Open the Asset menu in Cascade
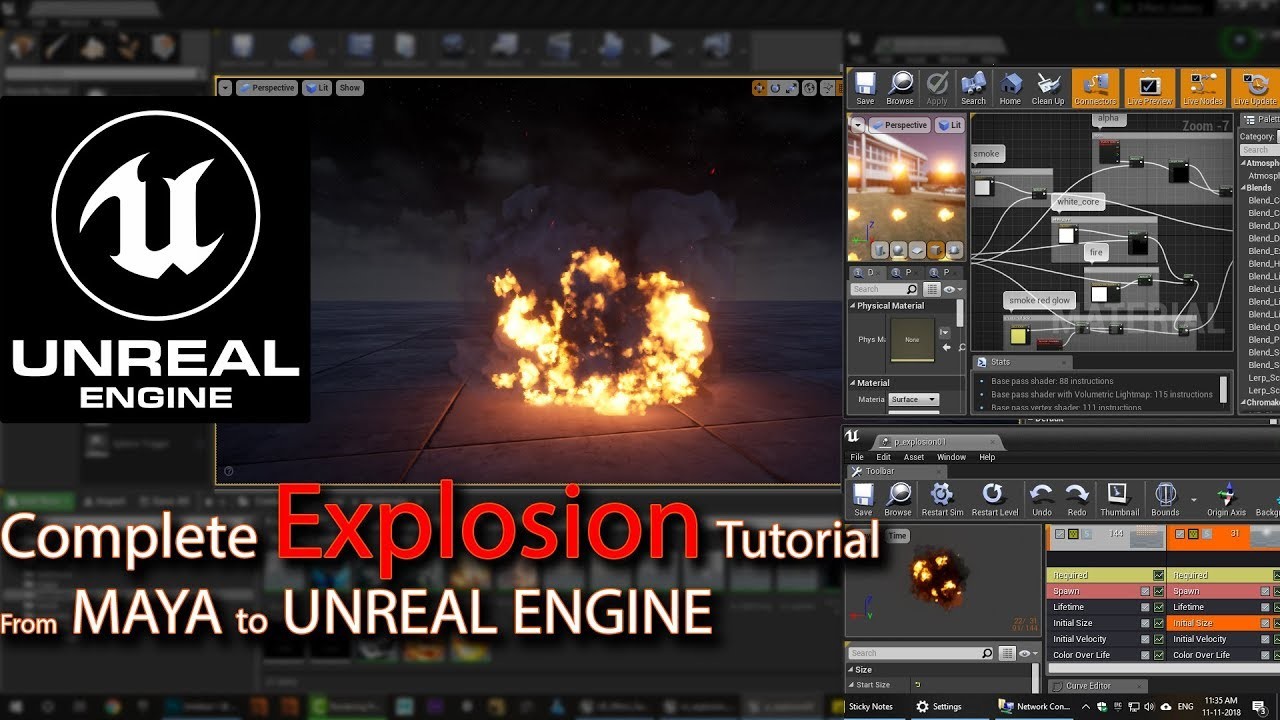Screen dimensions: 1280x720 913,457
